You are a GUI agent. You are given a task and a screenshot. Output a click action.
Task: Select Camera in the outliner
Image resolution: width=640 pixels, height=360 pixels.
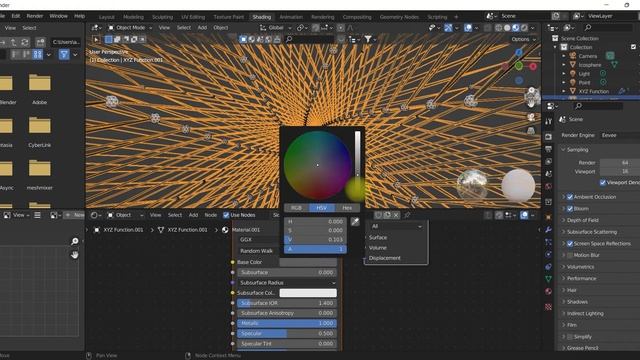(588, 56)
